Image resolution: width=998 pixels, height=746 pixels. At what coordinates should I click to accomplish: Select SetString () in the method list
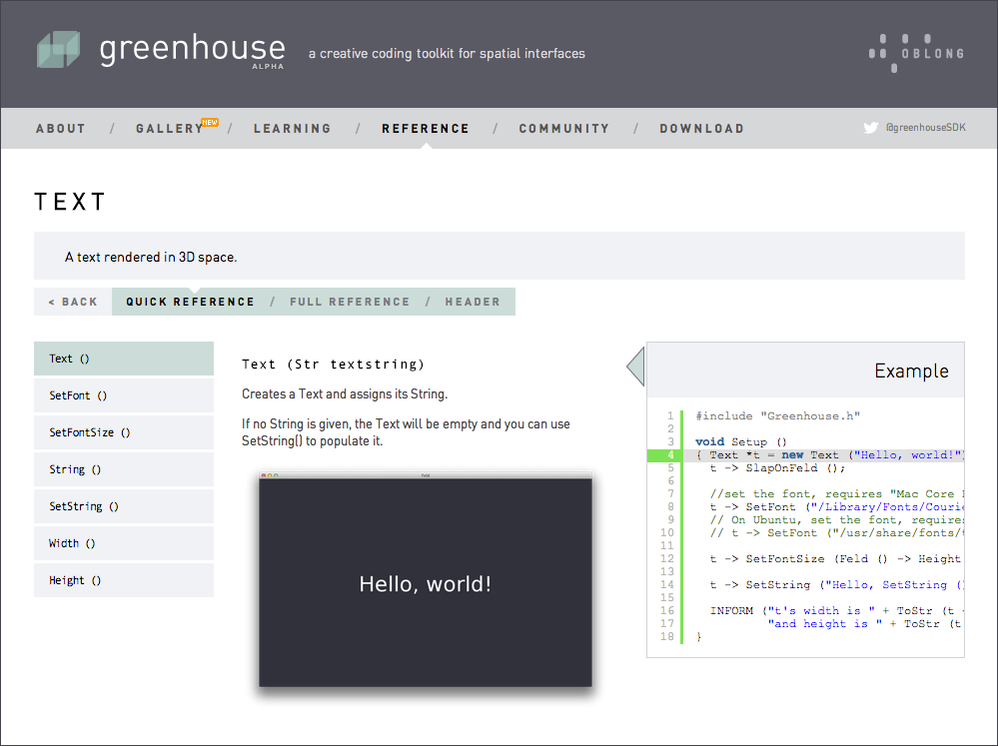click(x=123, y=506)
